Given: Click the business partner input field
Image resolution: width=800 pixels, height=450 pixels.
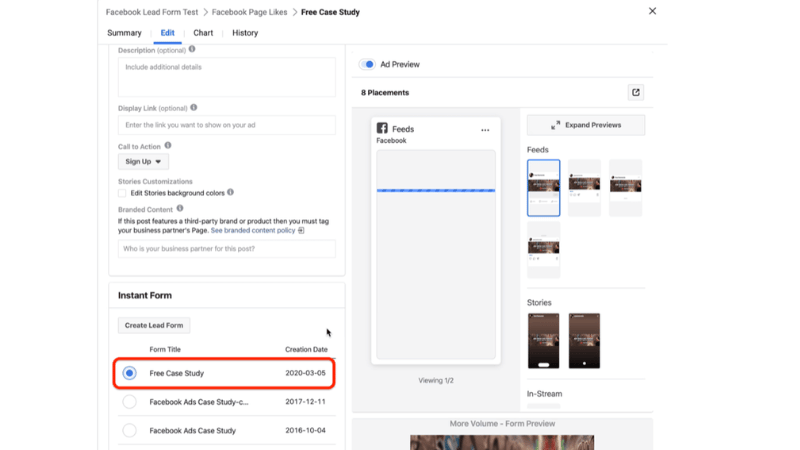Looking at the screenshot, I should click(227, 249).
